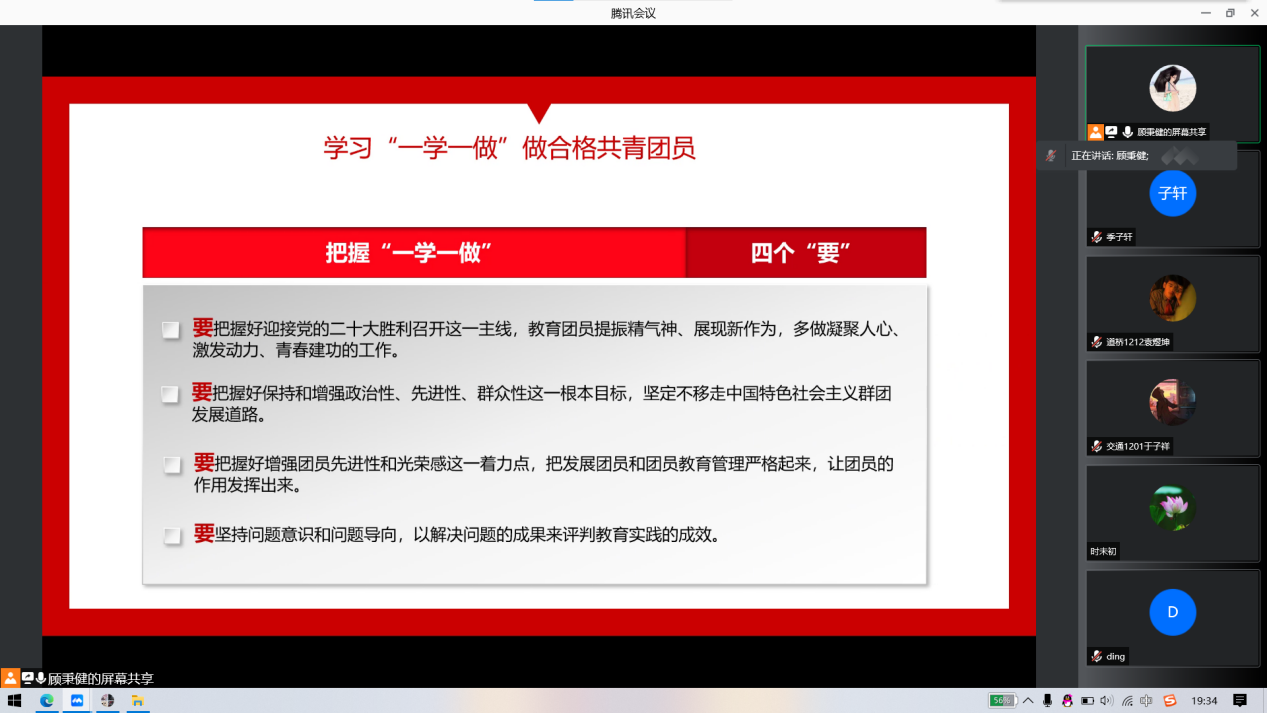Click the battery percentage indicator in the taskbar
Viewport: 1267px width, 713px height.
tap(1002, 701)
